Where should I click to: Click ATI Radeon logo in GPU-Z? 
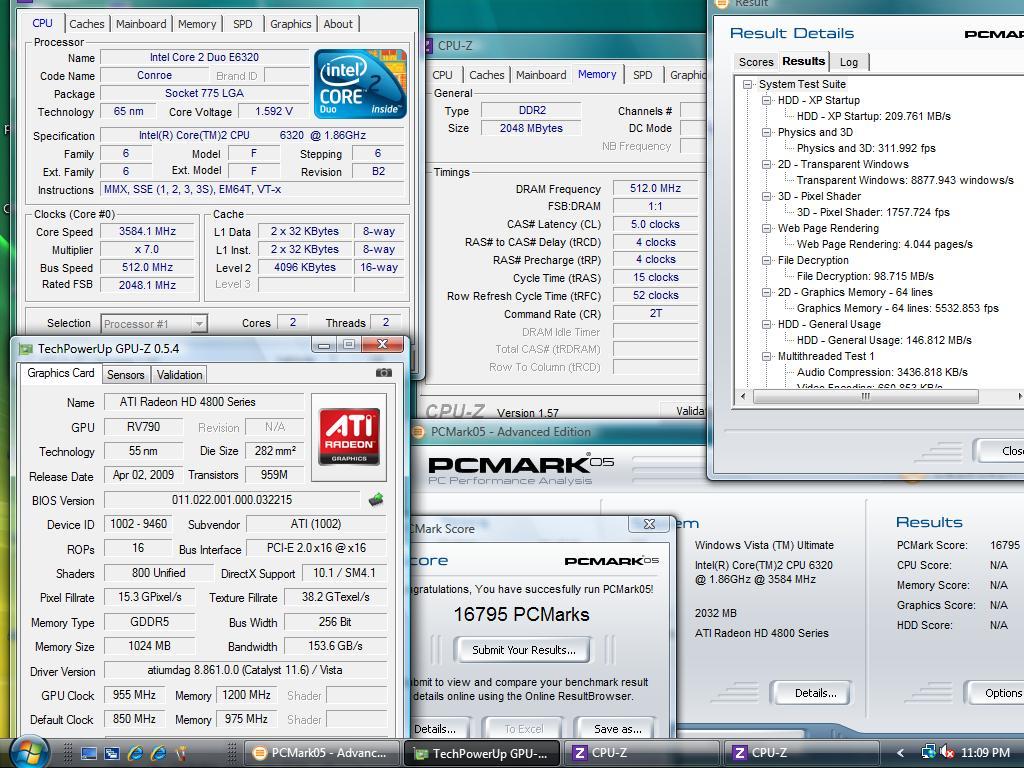(349, 437)
